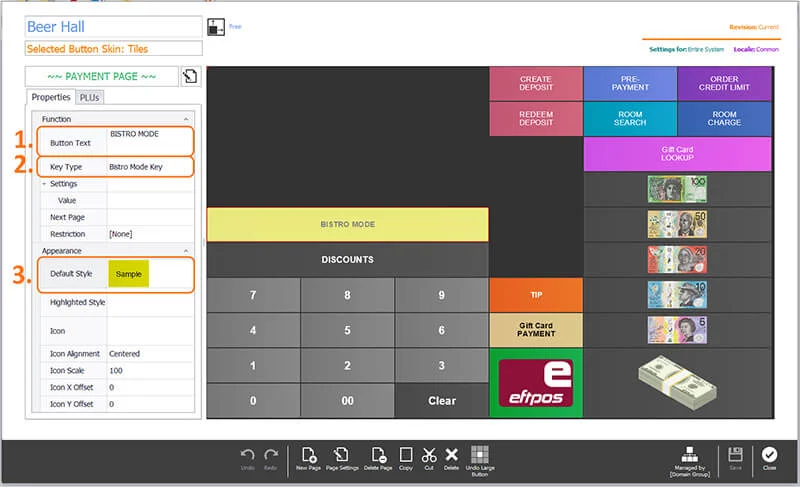
Task: Open Page Settings in the bottom toolbar
Action: [x=342, y=458]
